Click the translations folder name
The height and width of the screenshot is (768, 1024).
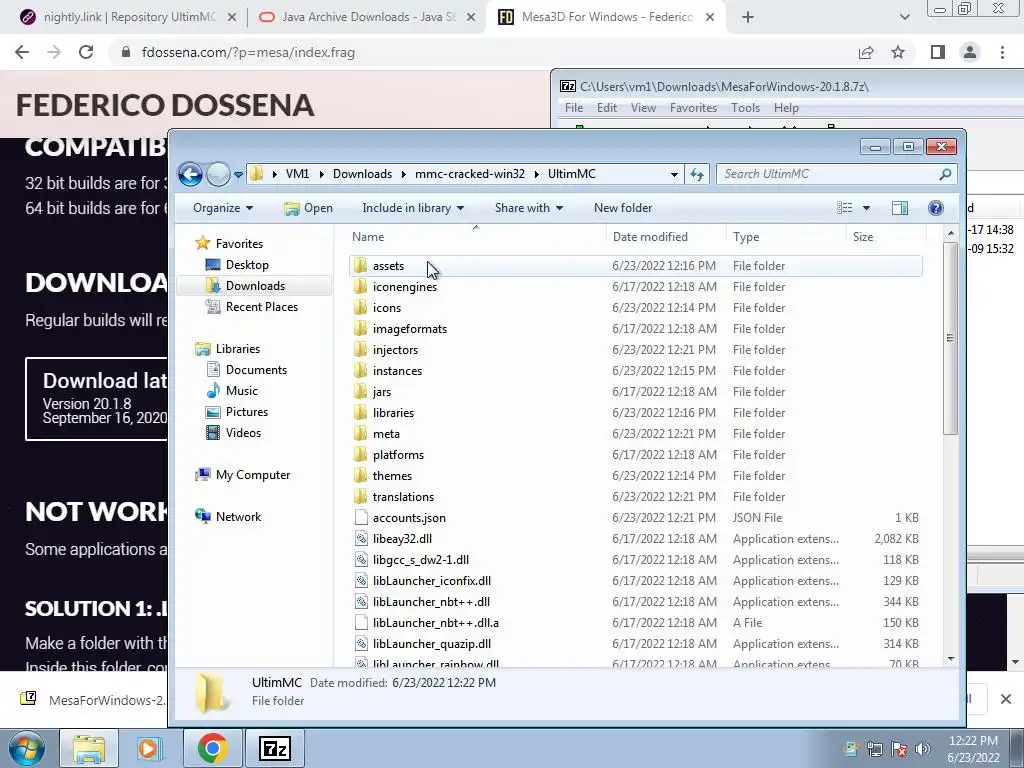coord(403,497)
